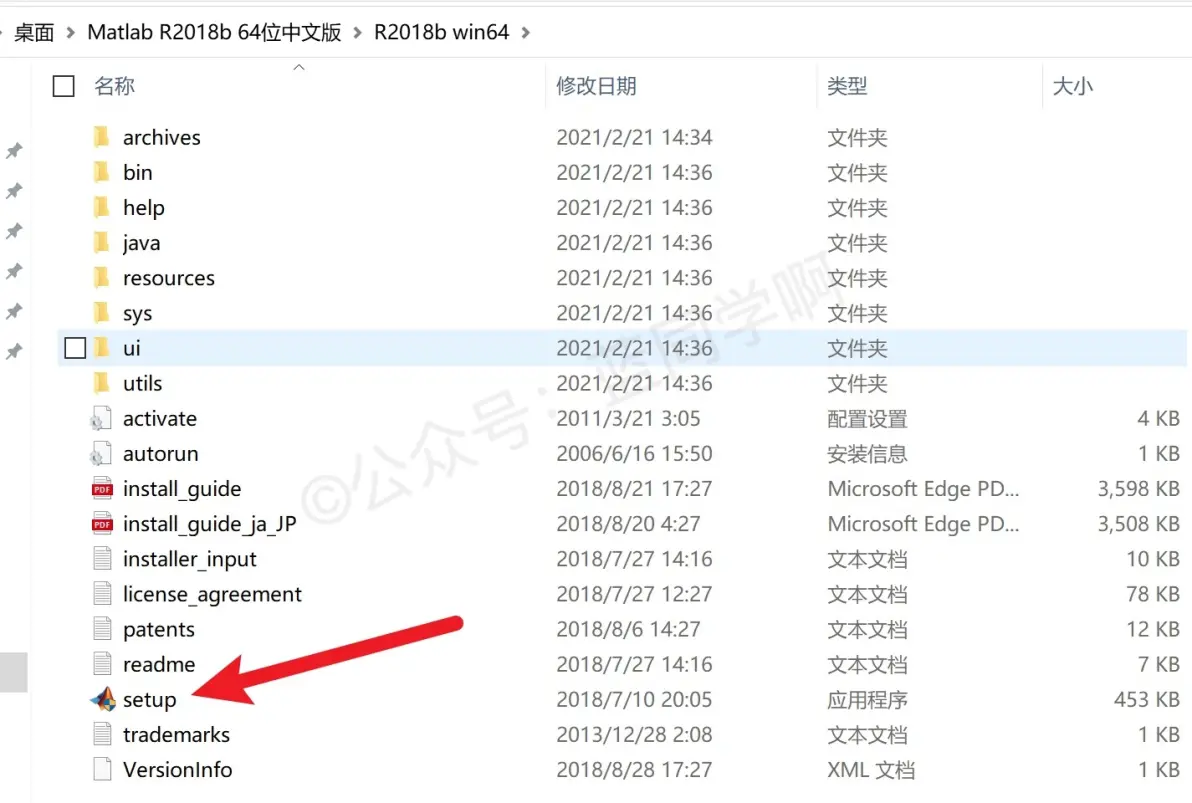Click date 2018/8/21 17:27 of install_guide
This screenshot has height=803, width=1192.
tap(634, 488)
